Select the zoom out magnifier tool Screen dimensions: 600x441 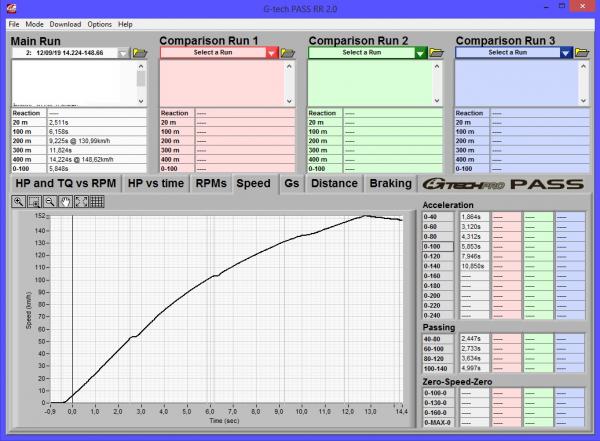pos(50,201)
